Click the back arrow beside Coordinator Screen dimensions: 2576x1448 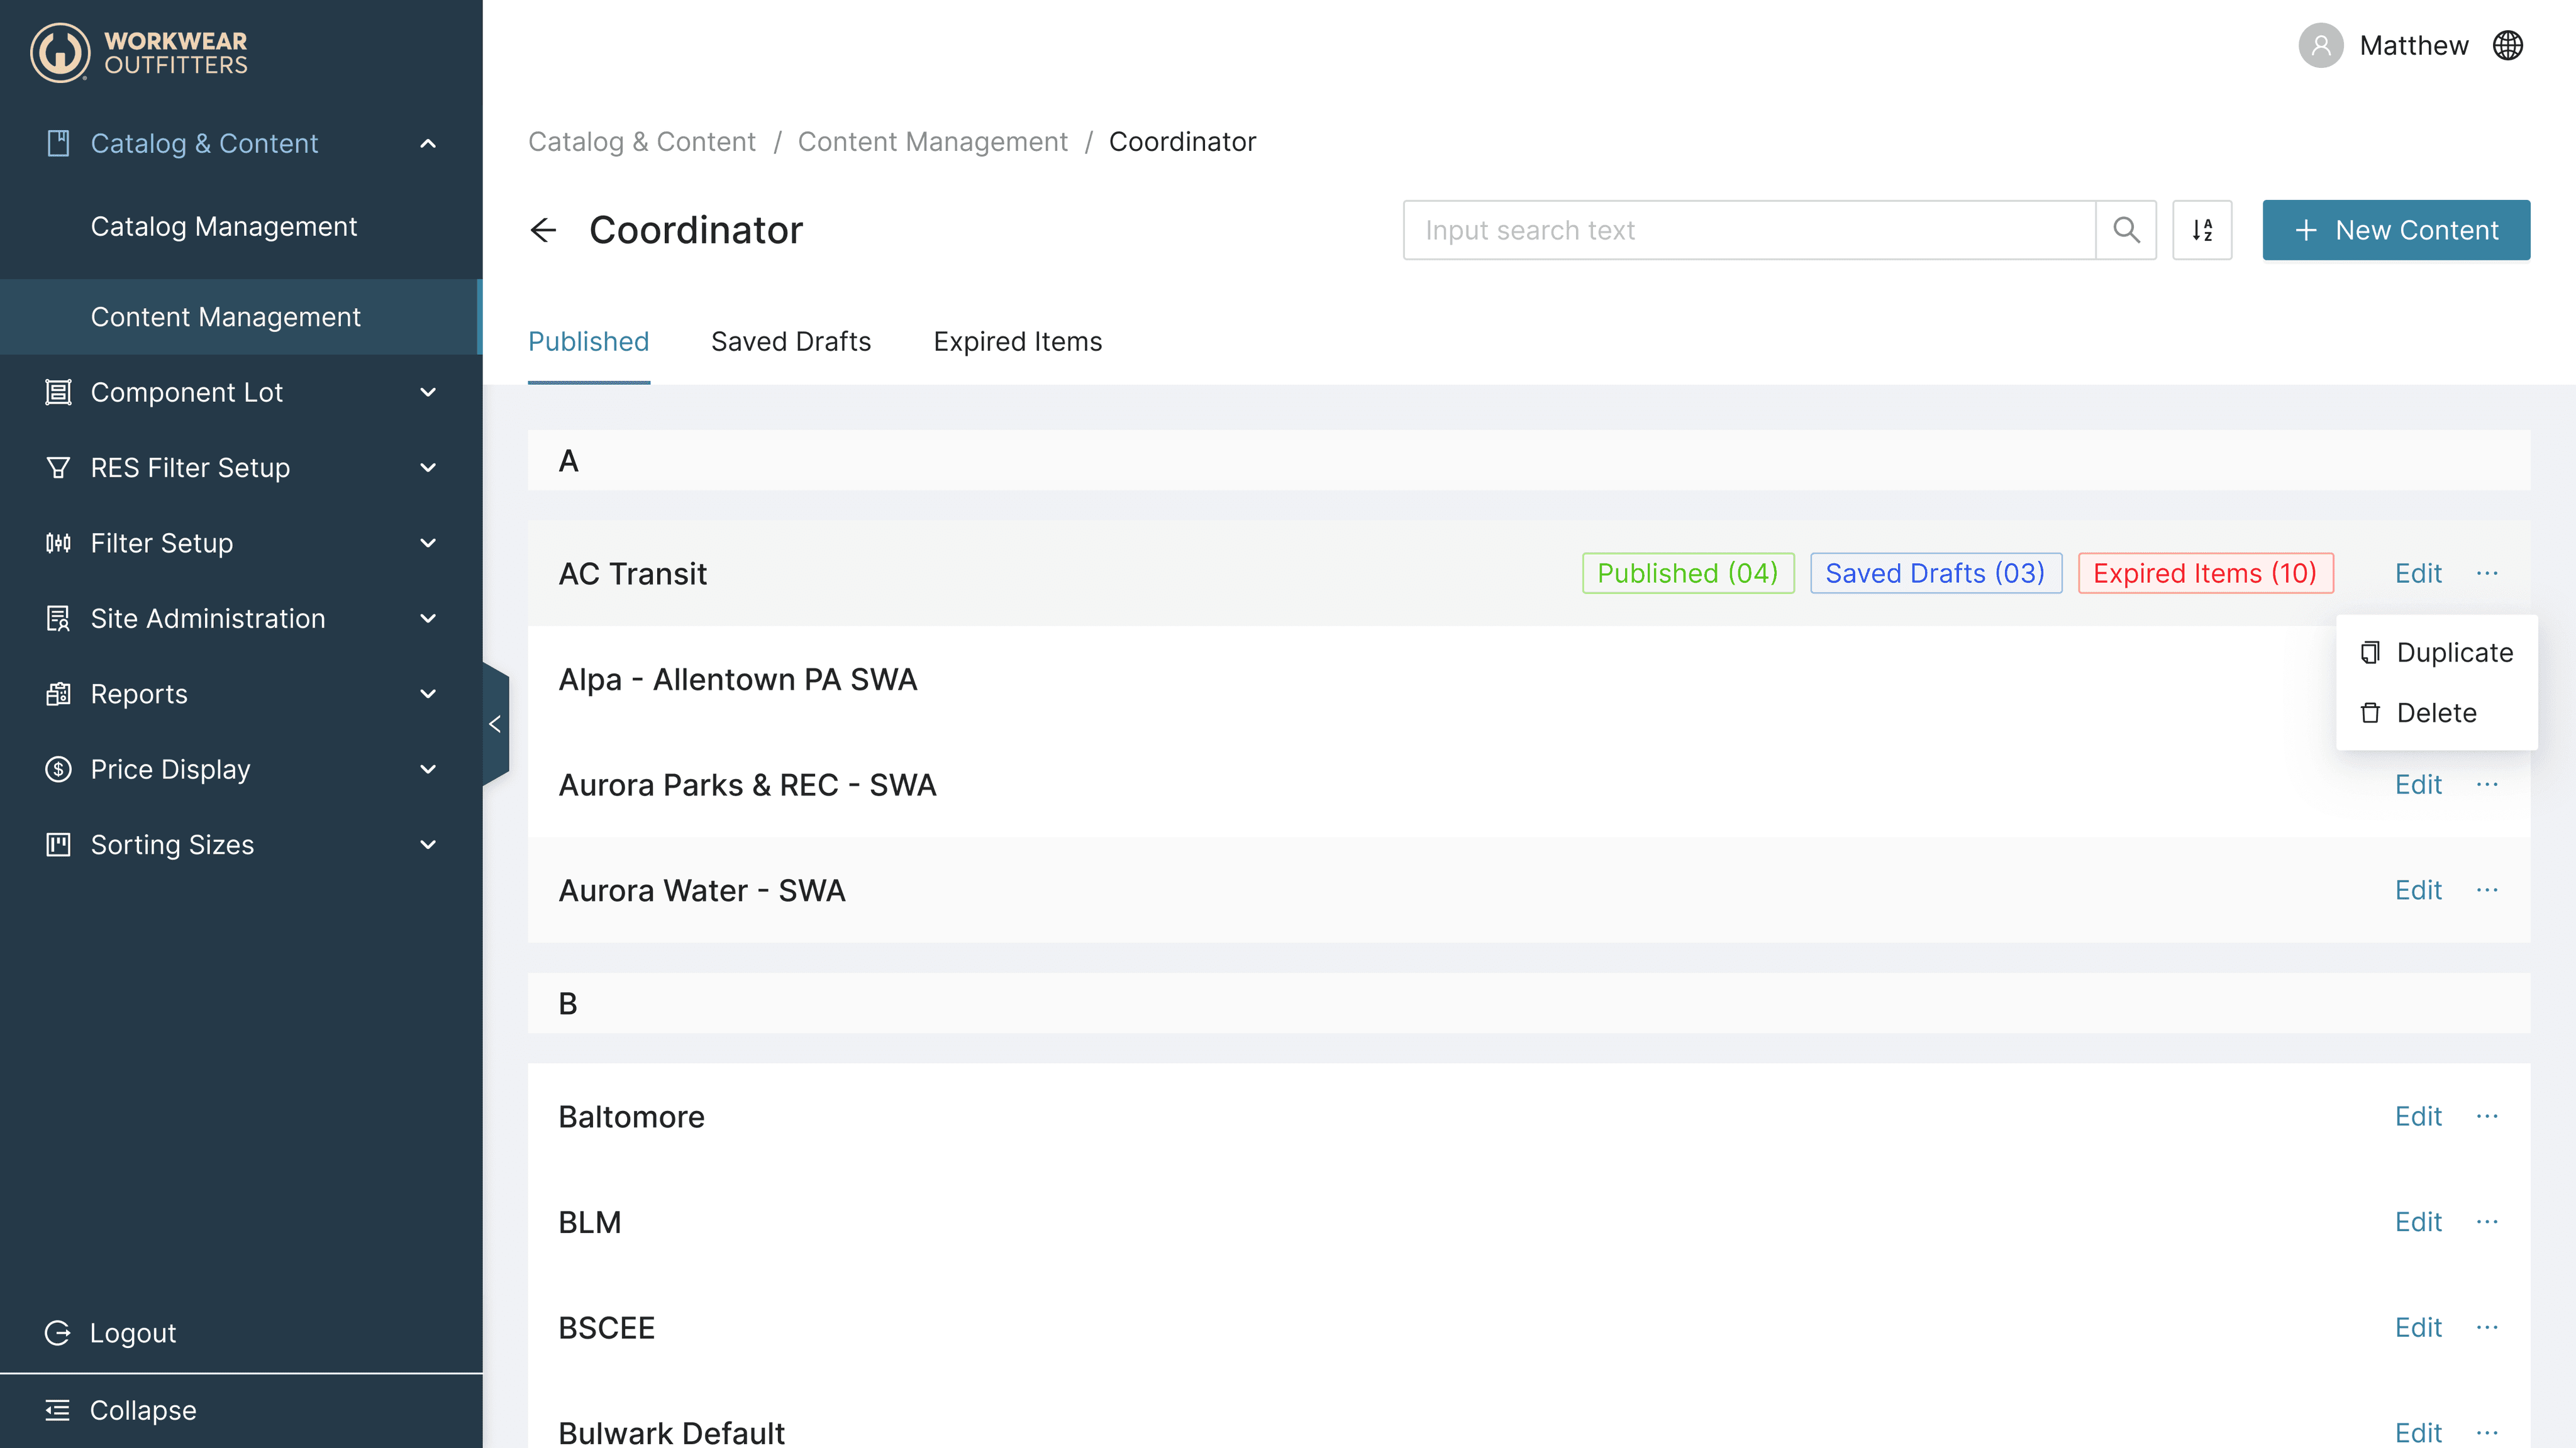543,230
